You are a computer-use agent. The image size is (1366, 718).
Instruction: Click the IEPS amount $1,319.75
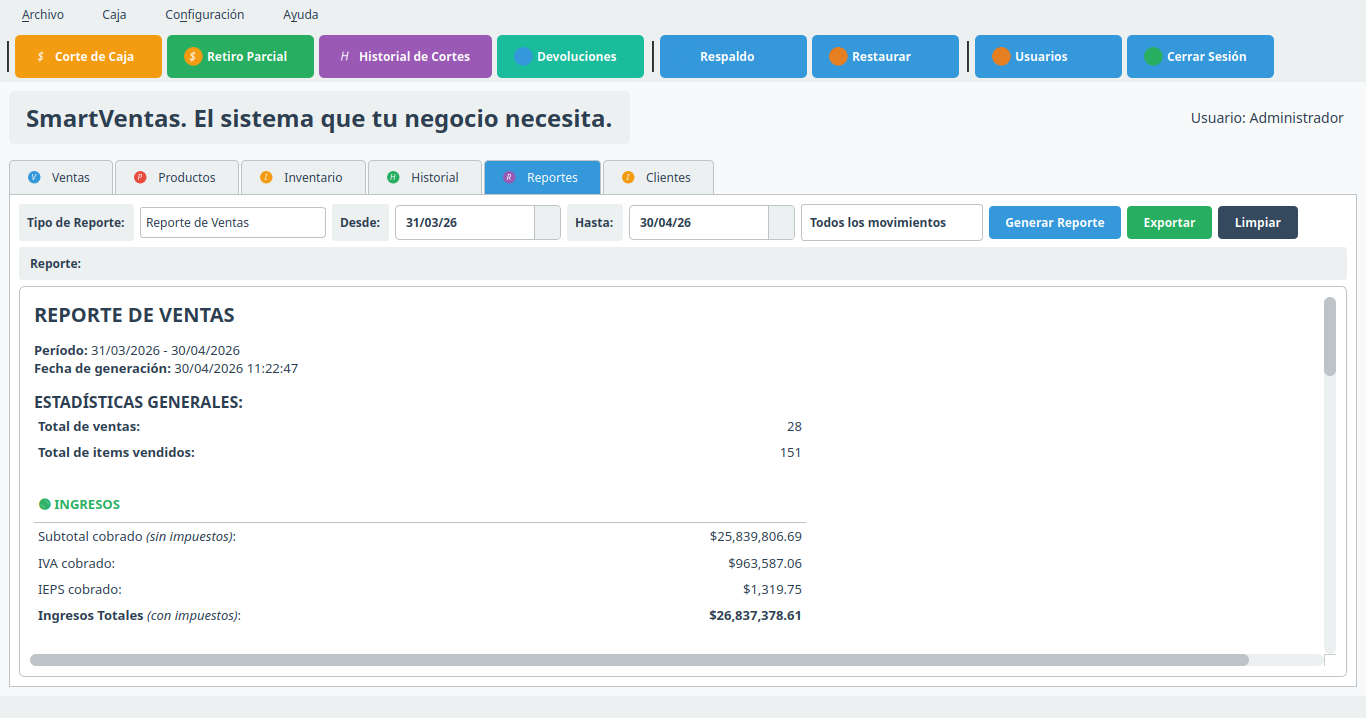(x=772, y=589)
